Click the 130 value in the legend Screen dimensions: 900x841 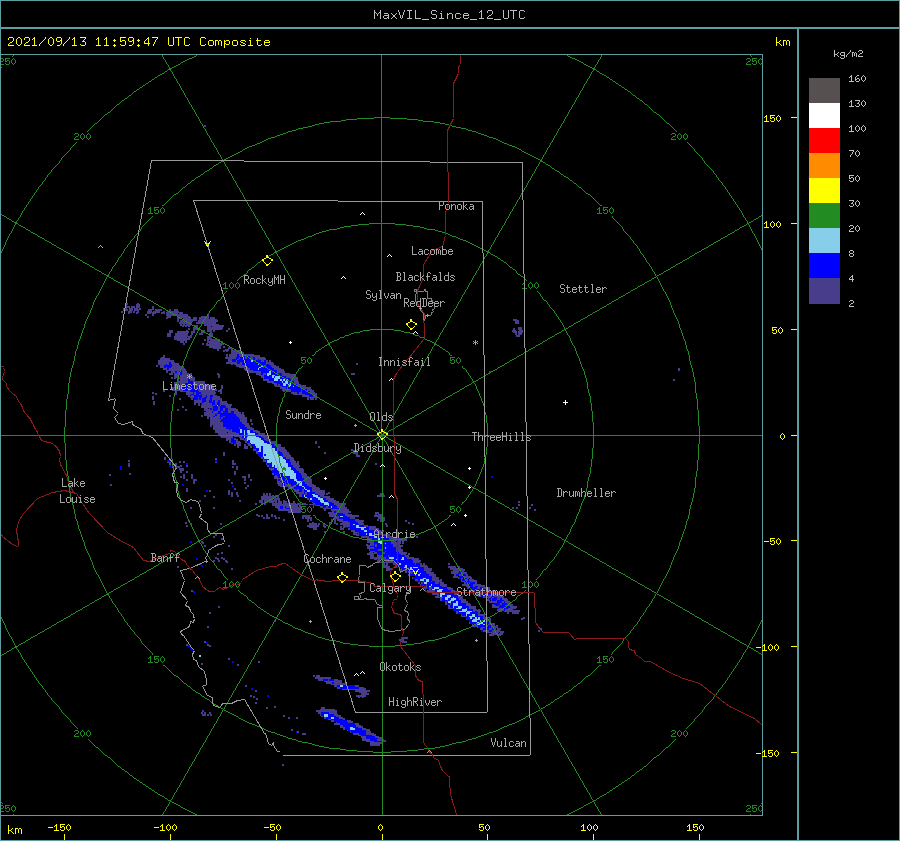(x=857, y=104)
